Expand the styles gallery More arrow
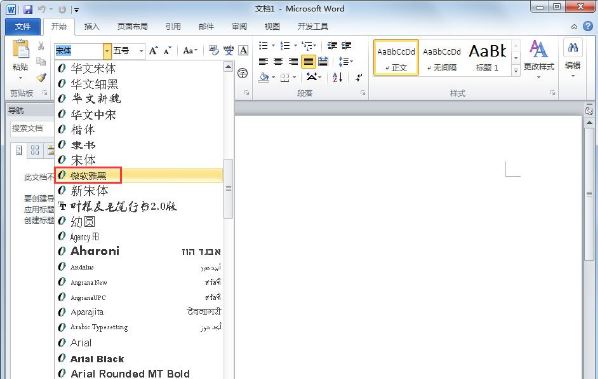Image resolution: width=598 pixels, height=379 pixels. (x=516, y=71)
